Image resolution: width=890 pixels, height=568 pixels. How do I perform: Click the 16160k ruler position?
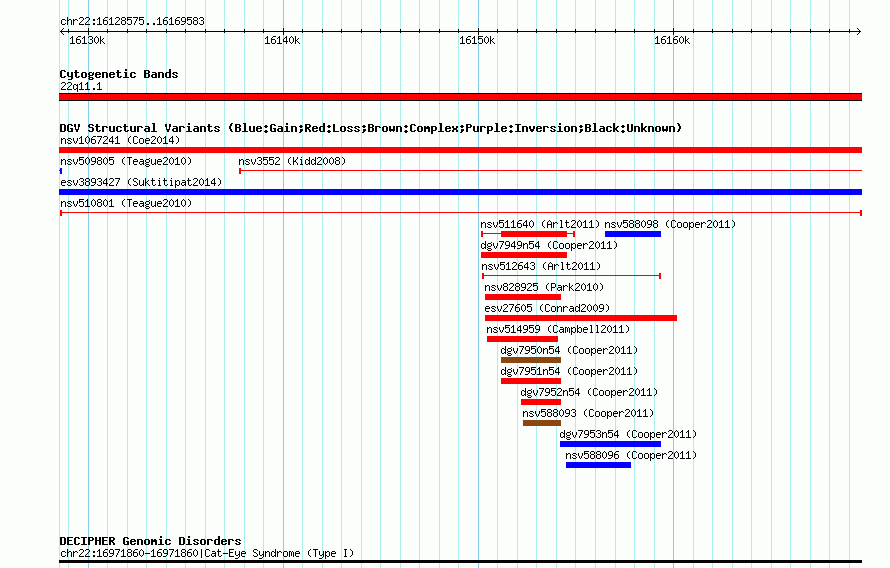672,40
